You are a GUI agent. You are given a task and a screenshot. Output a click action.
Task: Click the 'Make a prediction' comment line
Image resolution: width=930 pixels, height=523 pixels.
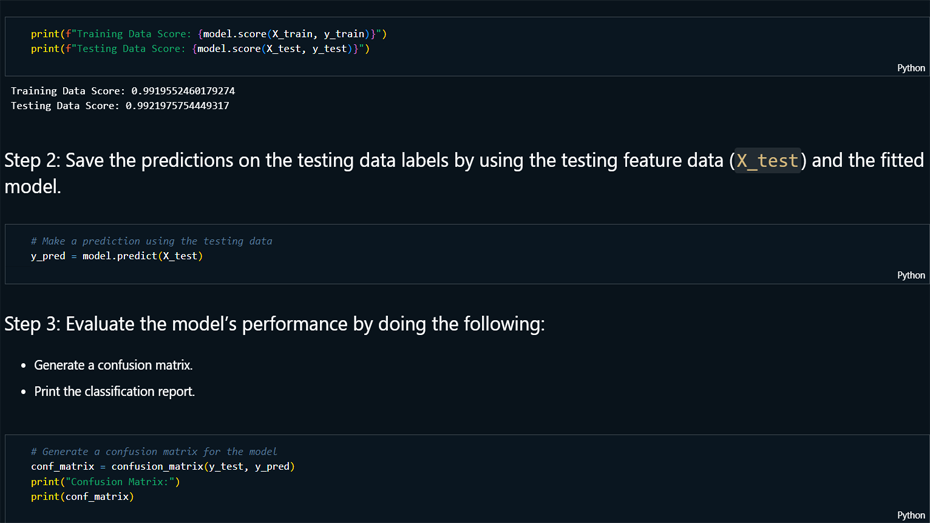[151, 241]
